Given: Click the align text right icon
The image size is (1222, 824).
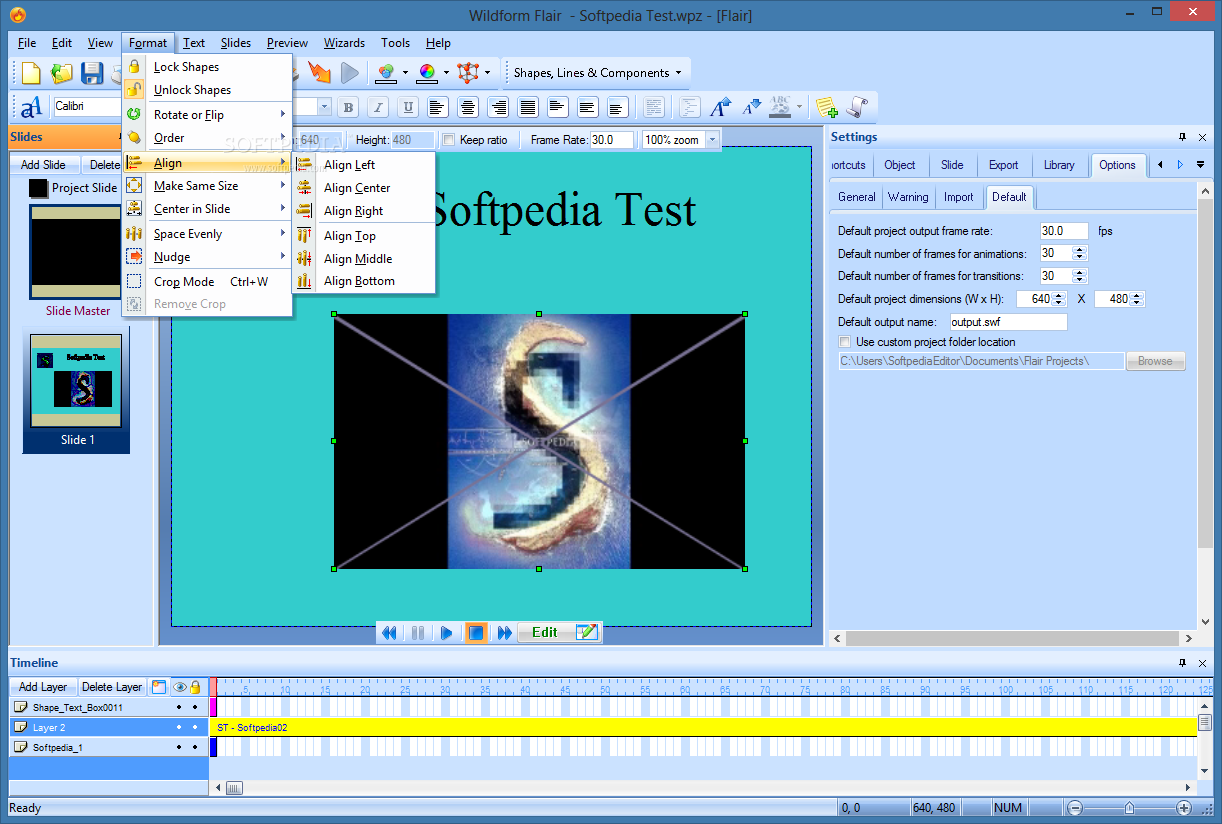Looking at the screenshot, I should point(497,107).
